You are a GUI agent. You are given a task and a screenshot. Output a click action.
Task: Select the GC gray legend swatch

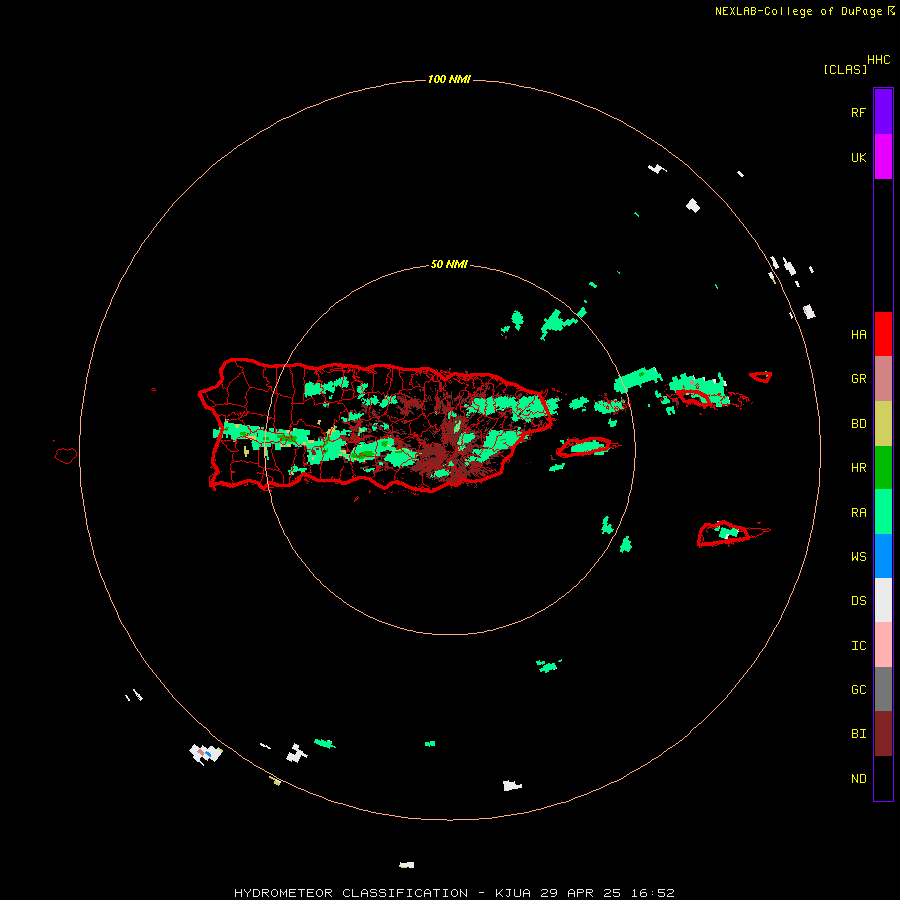click(x=883, y=689)
